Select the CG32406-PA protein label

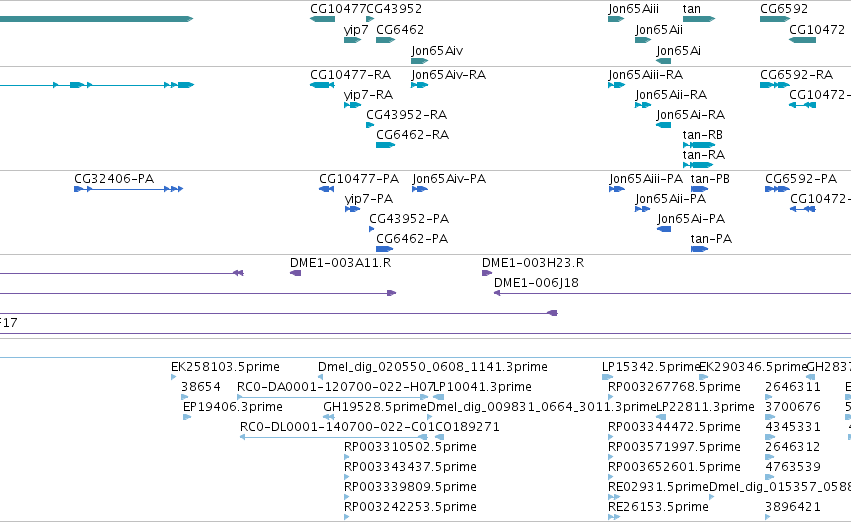[x=114, y=179]
